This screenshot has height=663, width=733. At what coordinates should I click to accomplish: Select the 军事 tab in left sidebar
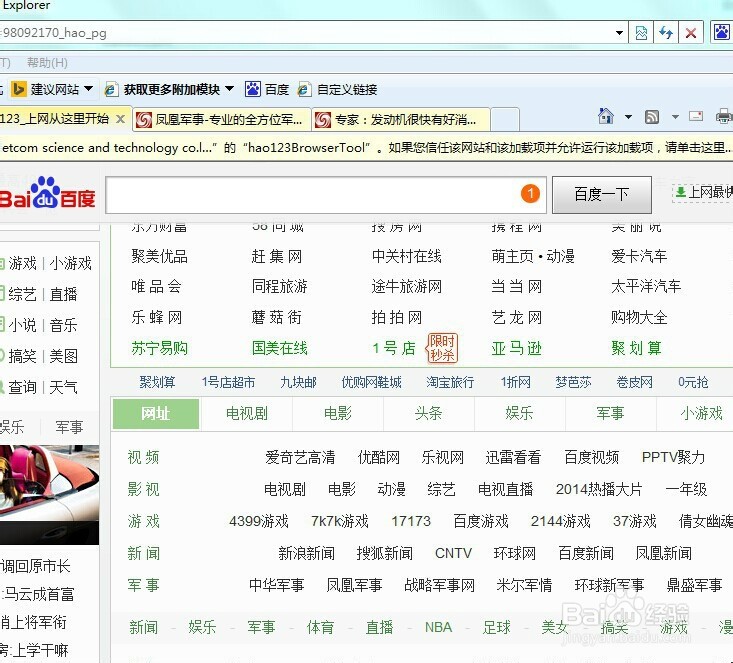(69, 427)
